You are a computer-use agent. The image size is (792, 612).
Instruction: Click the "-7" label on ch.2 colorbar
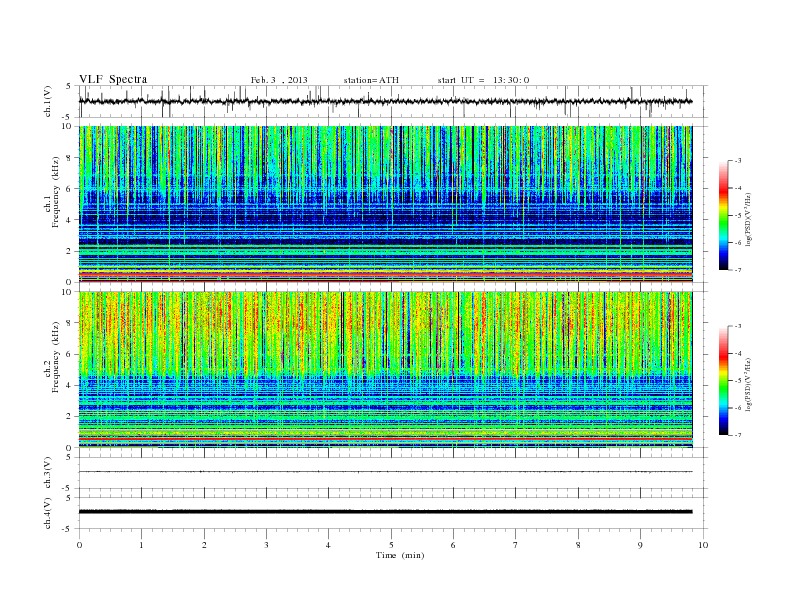pos(737,435)
